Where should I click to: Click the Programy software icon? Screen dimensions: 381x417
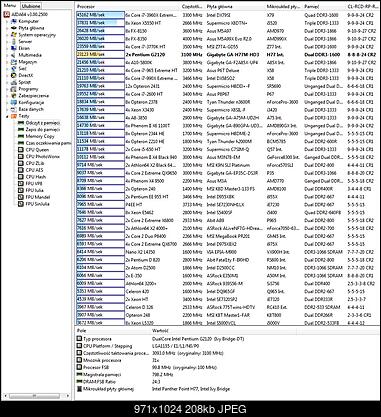tap(14, 89)
